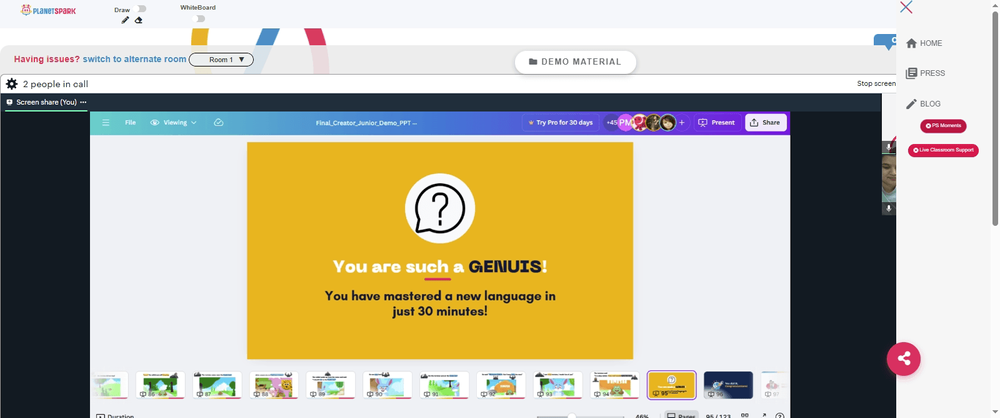This screenshot has width=1000, height=418.
Task: Select slide thumbnail 89
Action: tap(330, 385)
